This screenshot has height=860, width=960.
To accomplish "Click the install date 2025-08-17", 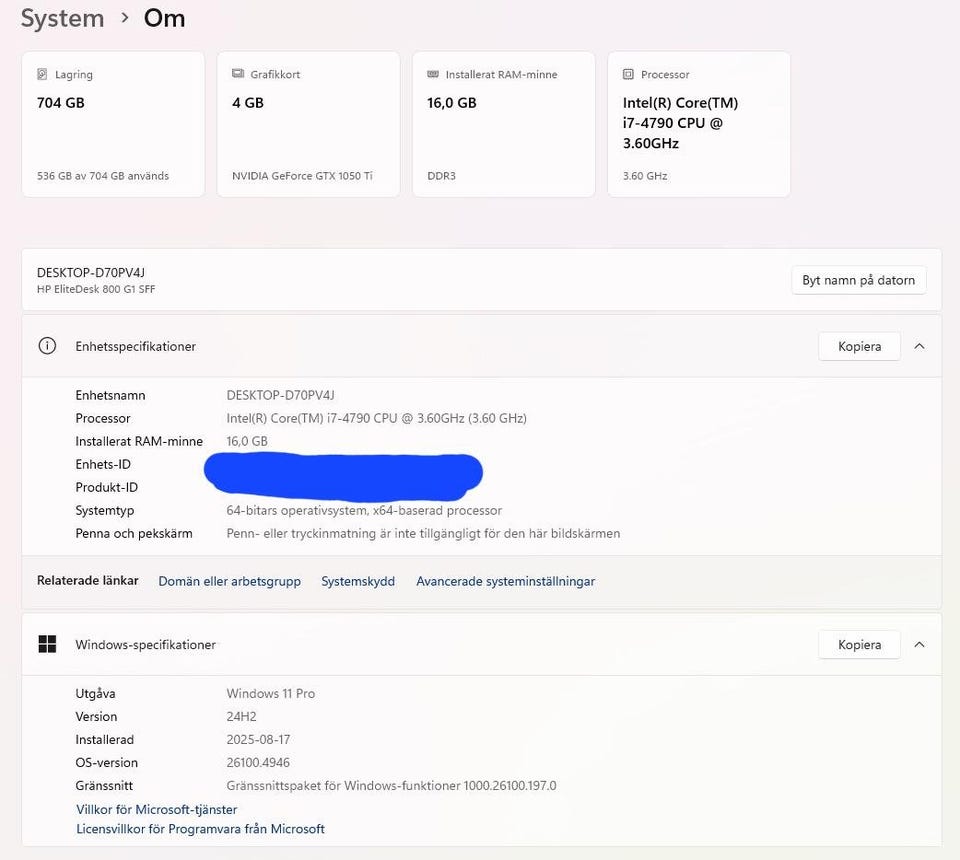I will (258, 739).
